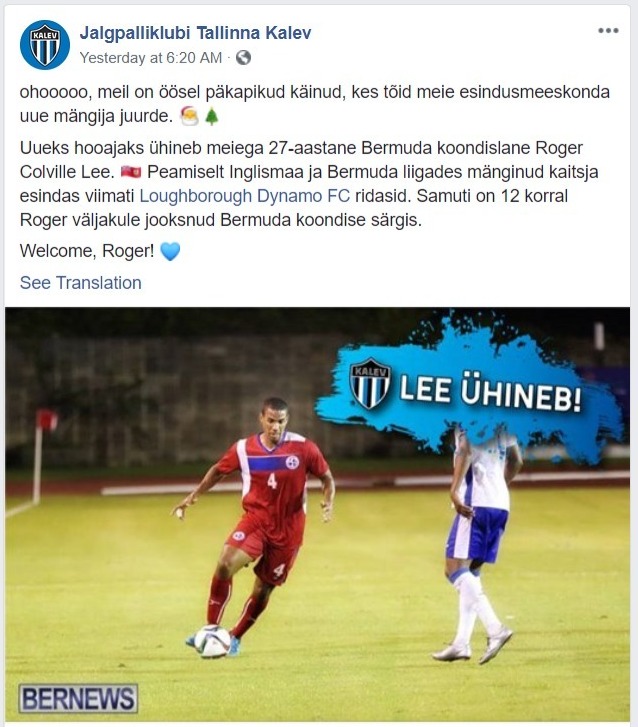This screenshot has width=638, height=727.
Task: Open the Loughborough Dynamo FC link
Action: [x=245, y=196]
